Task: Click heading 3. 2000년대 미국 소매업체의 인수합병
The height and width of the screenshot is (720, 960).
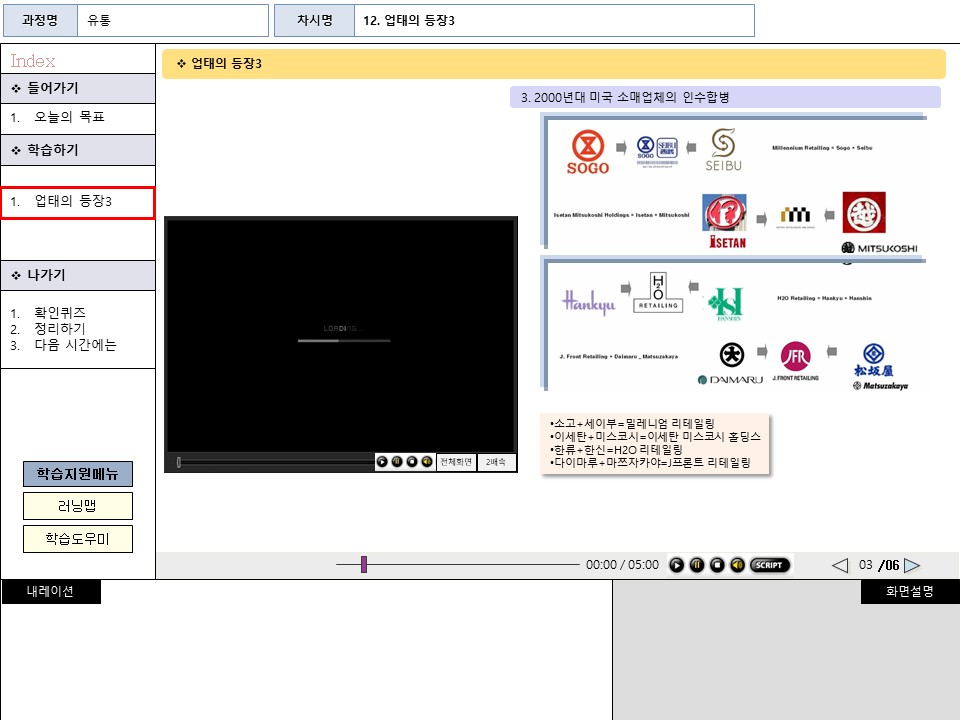Action: click(725, 97)
